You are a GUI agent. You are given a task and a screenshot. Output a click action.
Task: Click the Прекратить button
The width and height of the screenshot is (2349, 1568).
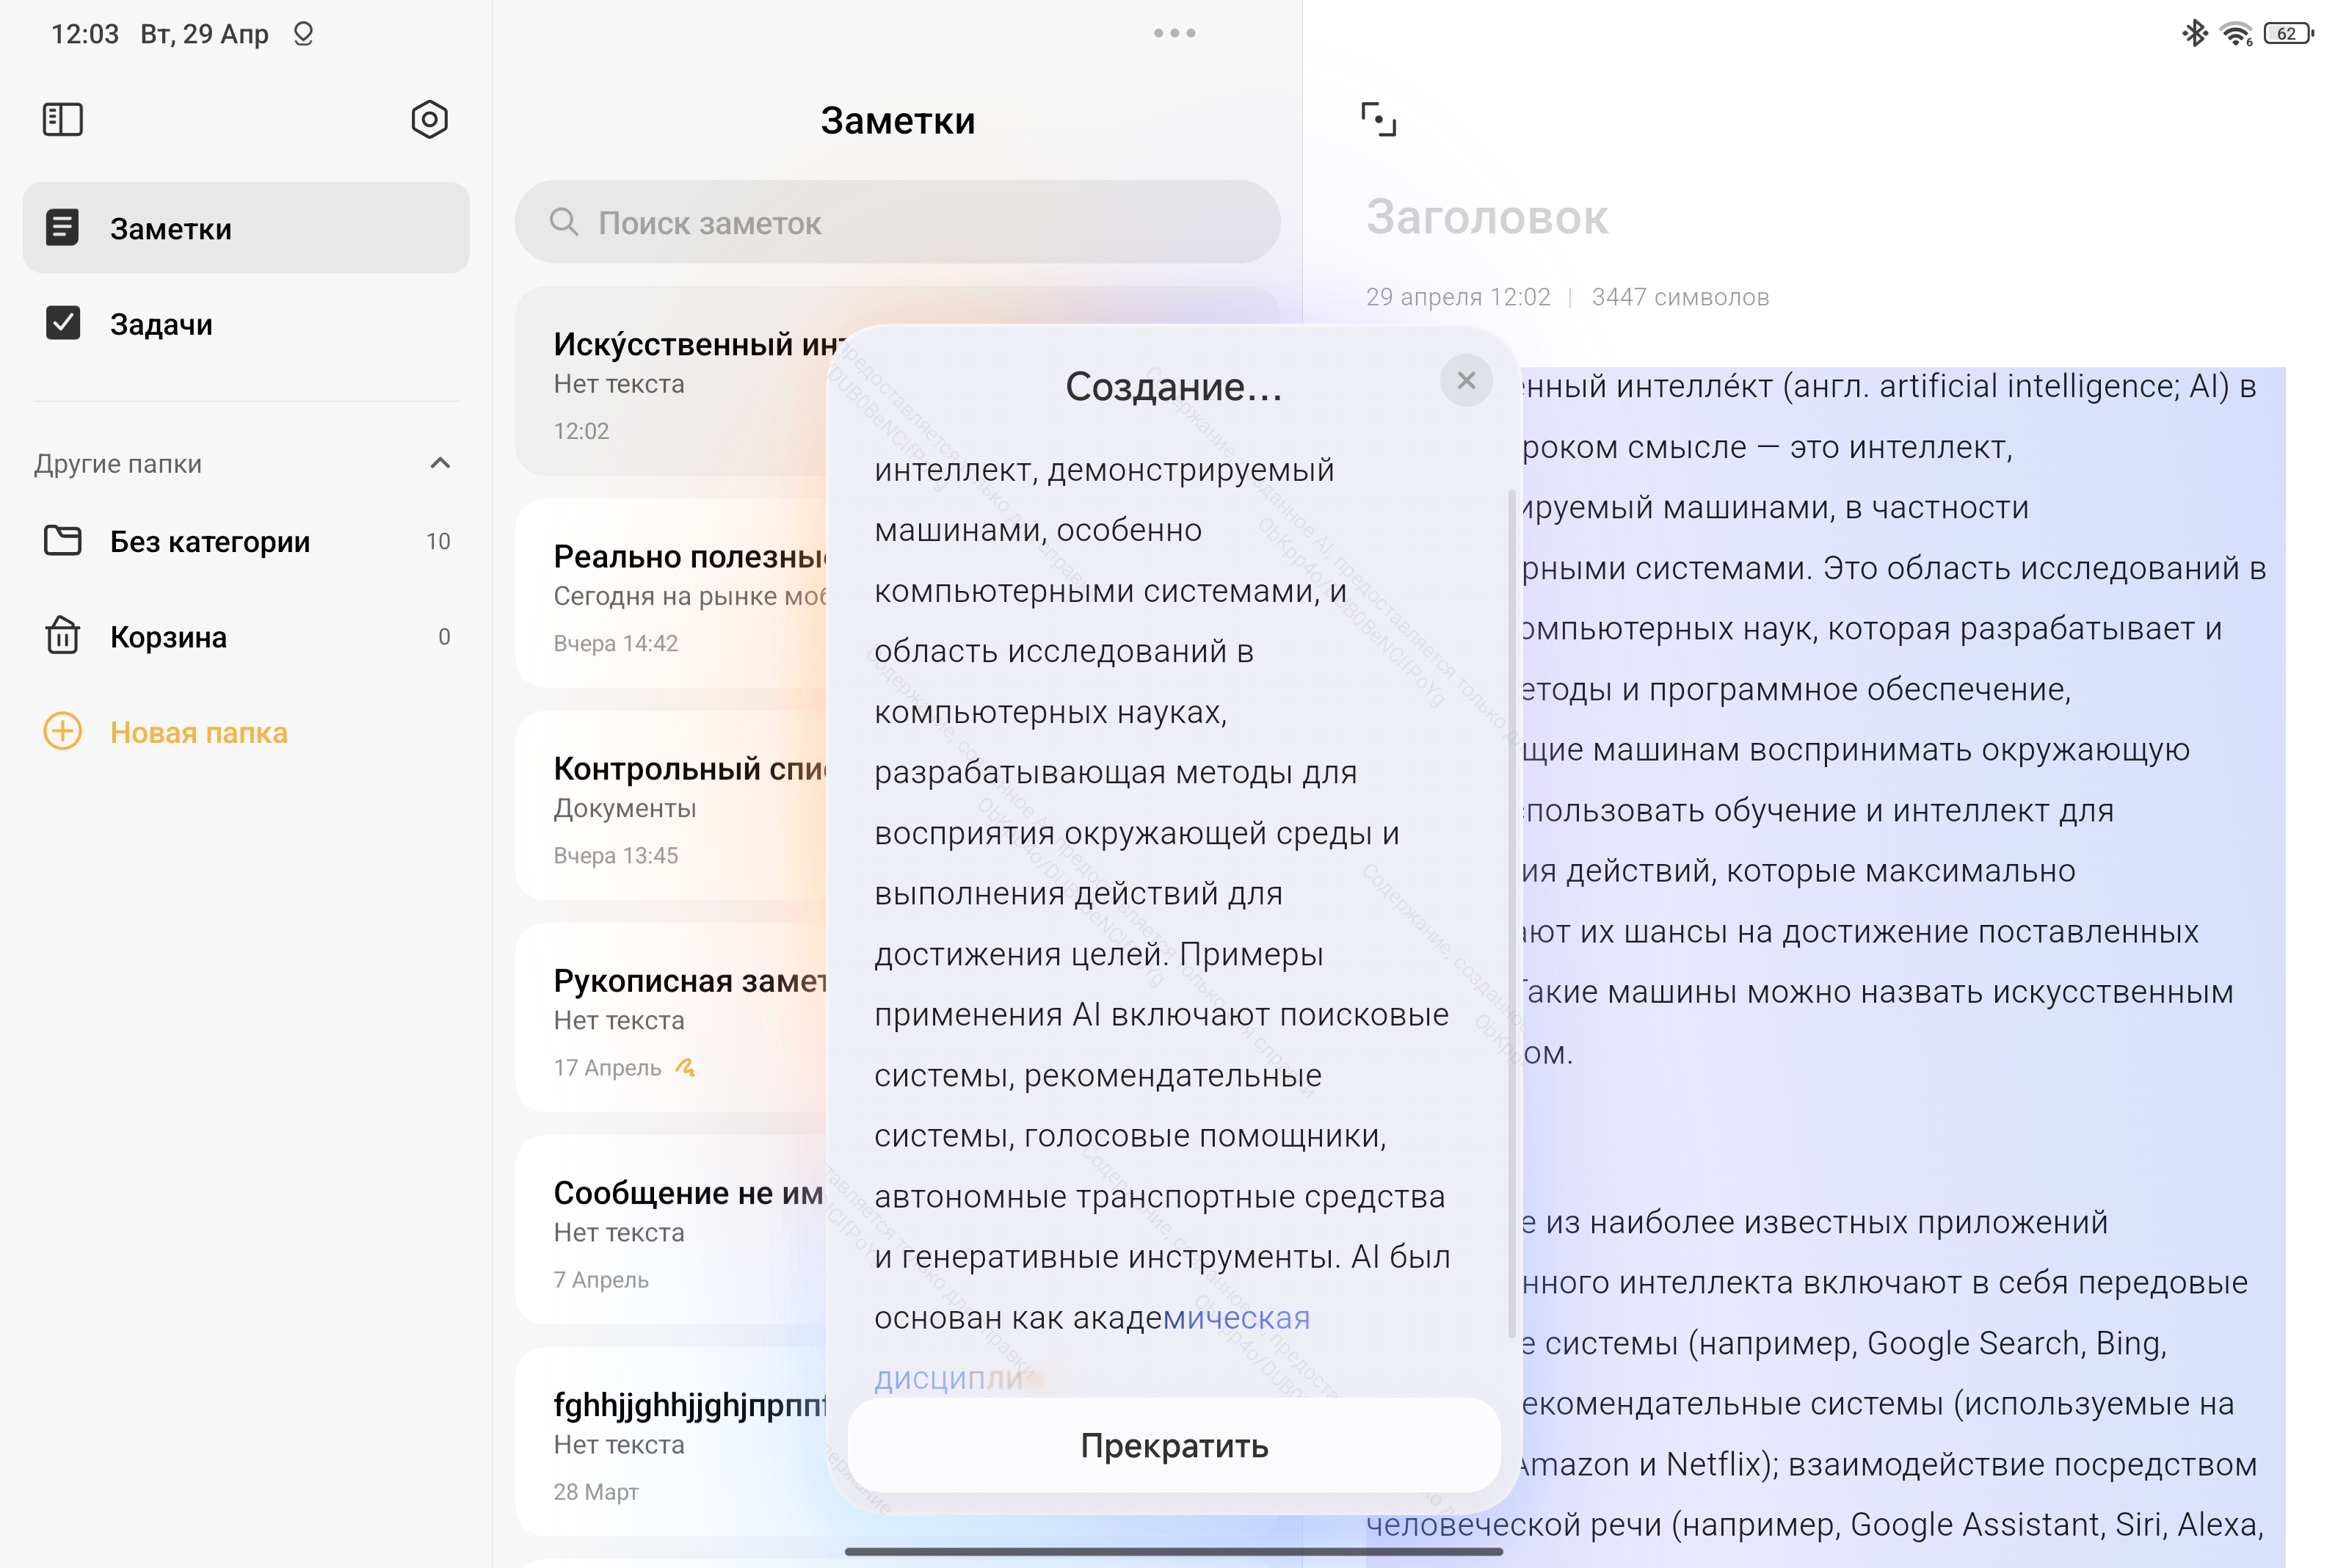pos(1174,1445)
